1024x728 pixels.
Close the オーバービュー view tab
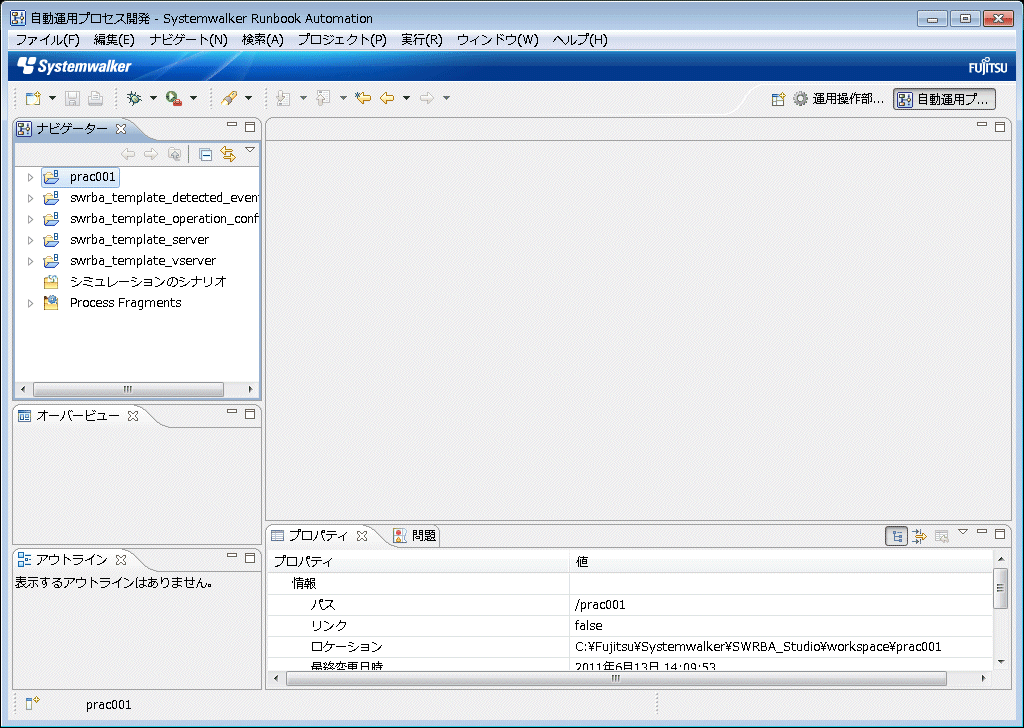click(133, 416)
